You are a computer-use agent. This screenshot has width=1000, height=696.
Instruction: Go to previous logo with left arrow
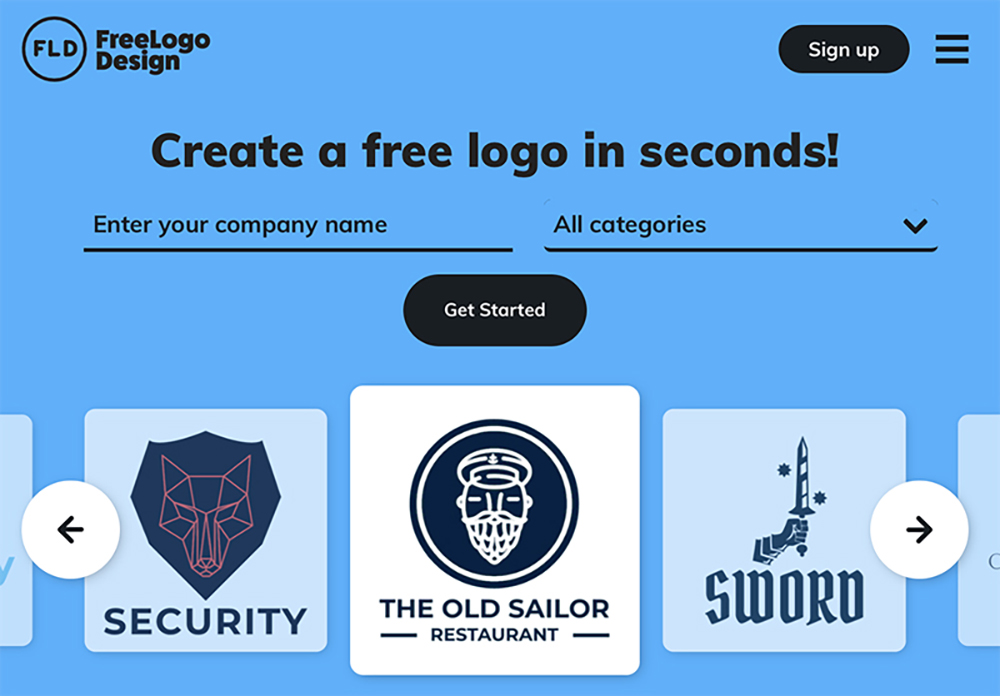[71, 529]
